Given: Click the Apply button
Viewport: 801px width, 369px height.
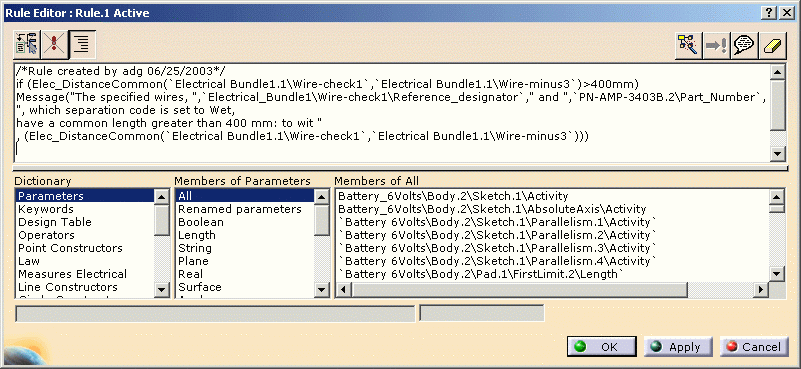Looking at the screenshot, I should [x=678, y=347].
